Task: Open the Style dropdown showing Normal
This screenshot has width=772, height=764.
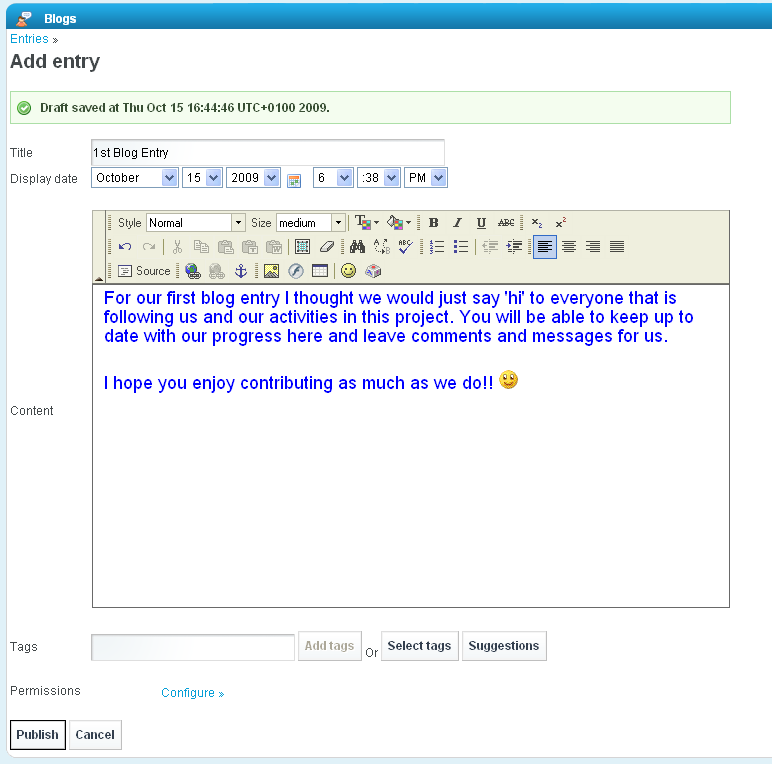Action: pos(195,223)
